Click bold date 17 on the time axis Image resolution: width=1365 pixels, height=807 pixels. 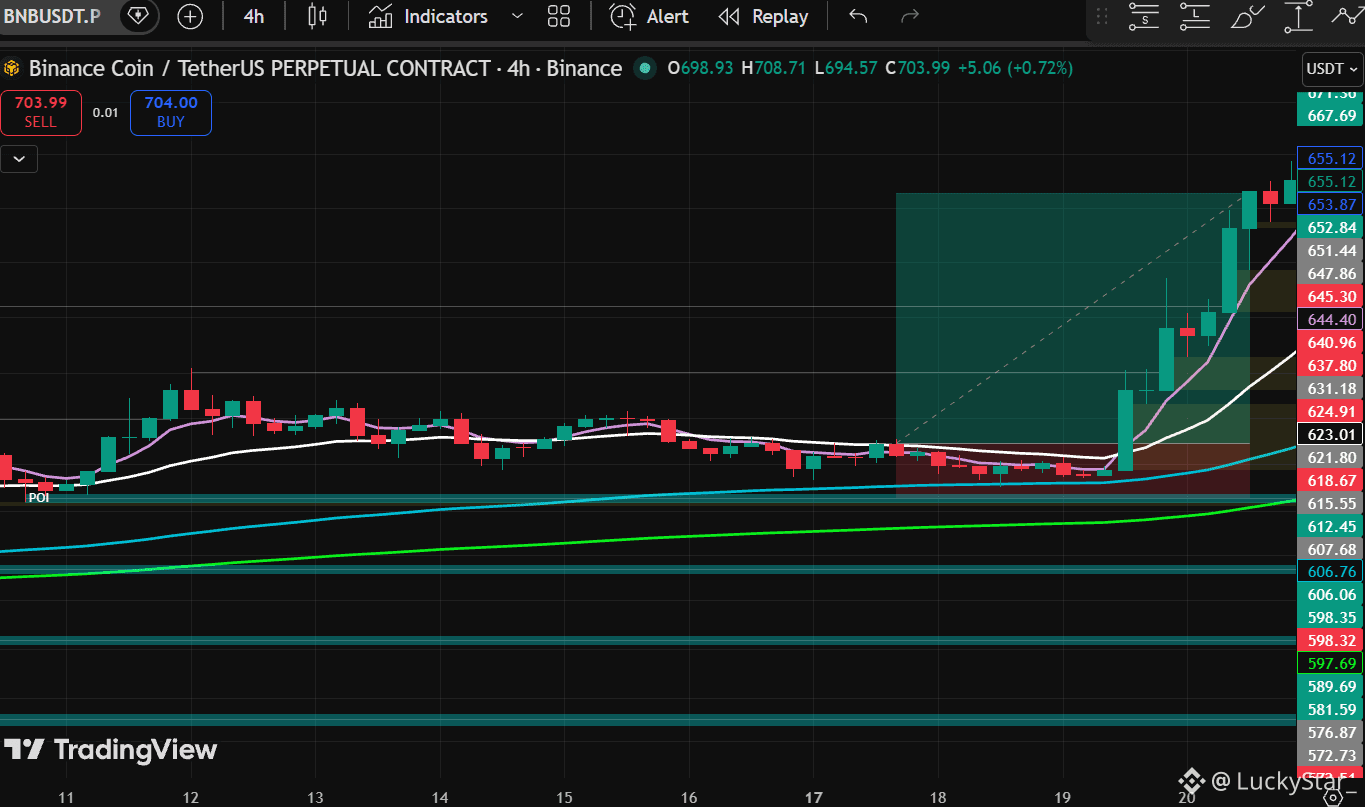pyautogui.click(x=813, y=797)
